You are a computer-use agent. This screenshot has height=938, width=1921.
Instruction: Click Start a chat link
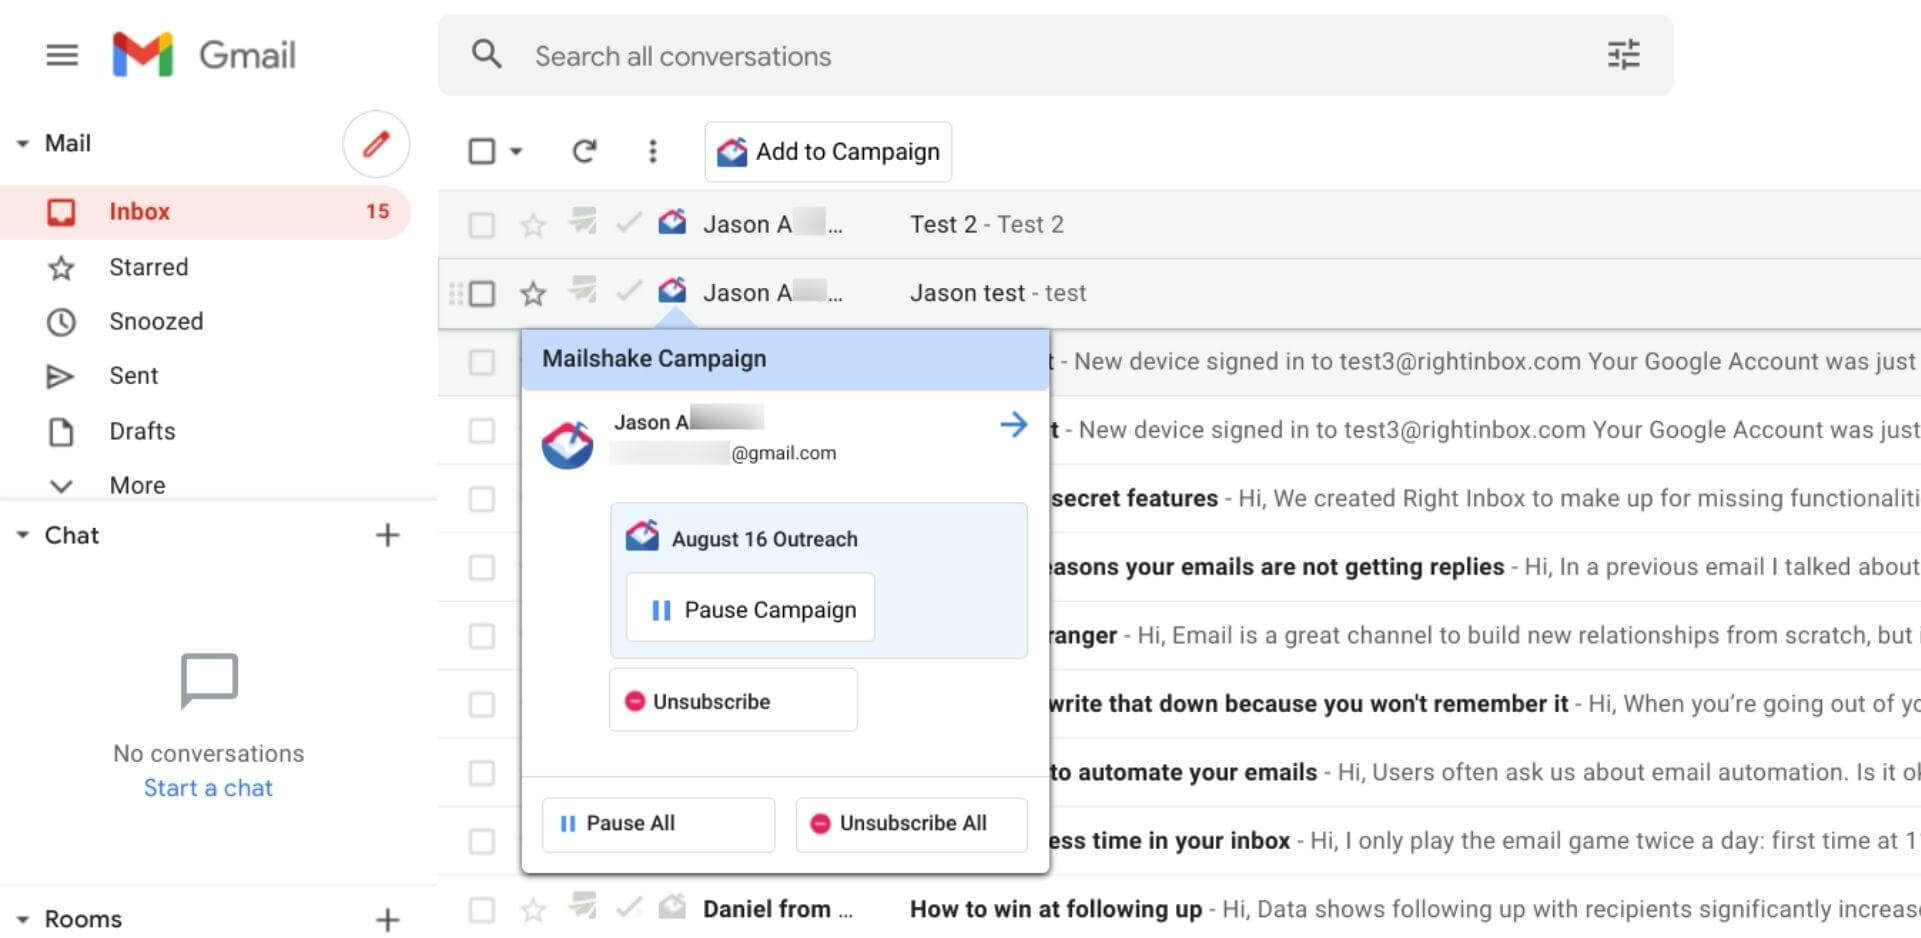pyautogui.click(x=208, y=788)
